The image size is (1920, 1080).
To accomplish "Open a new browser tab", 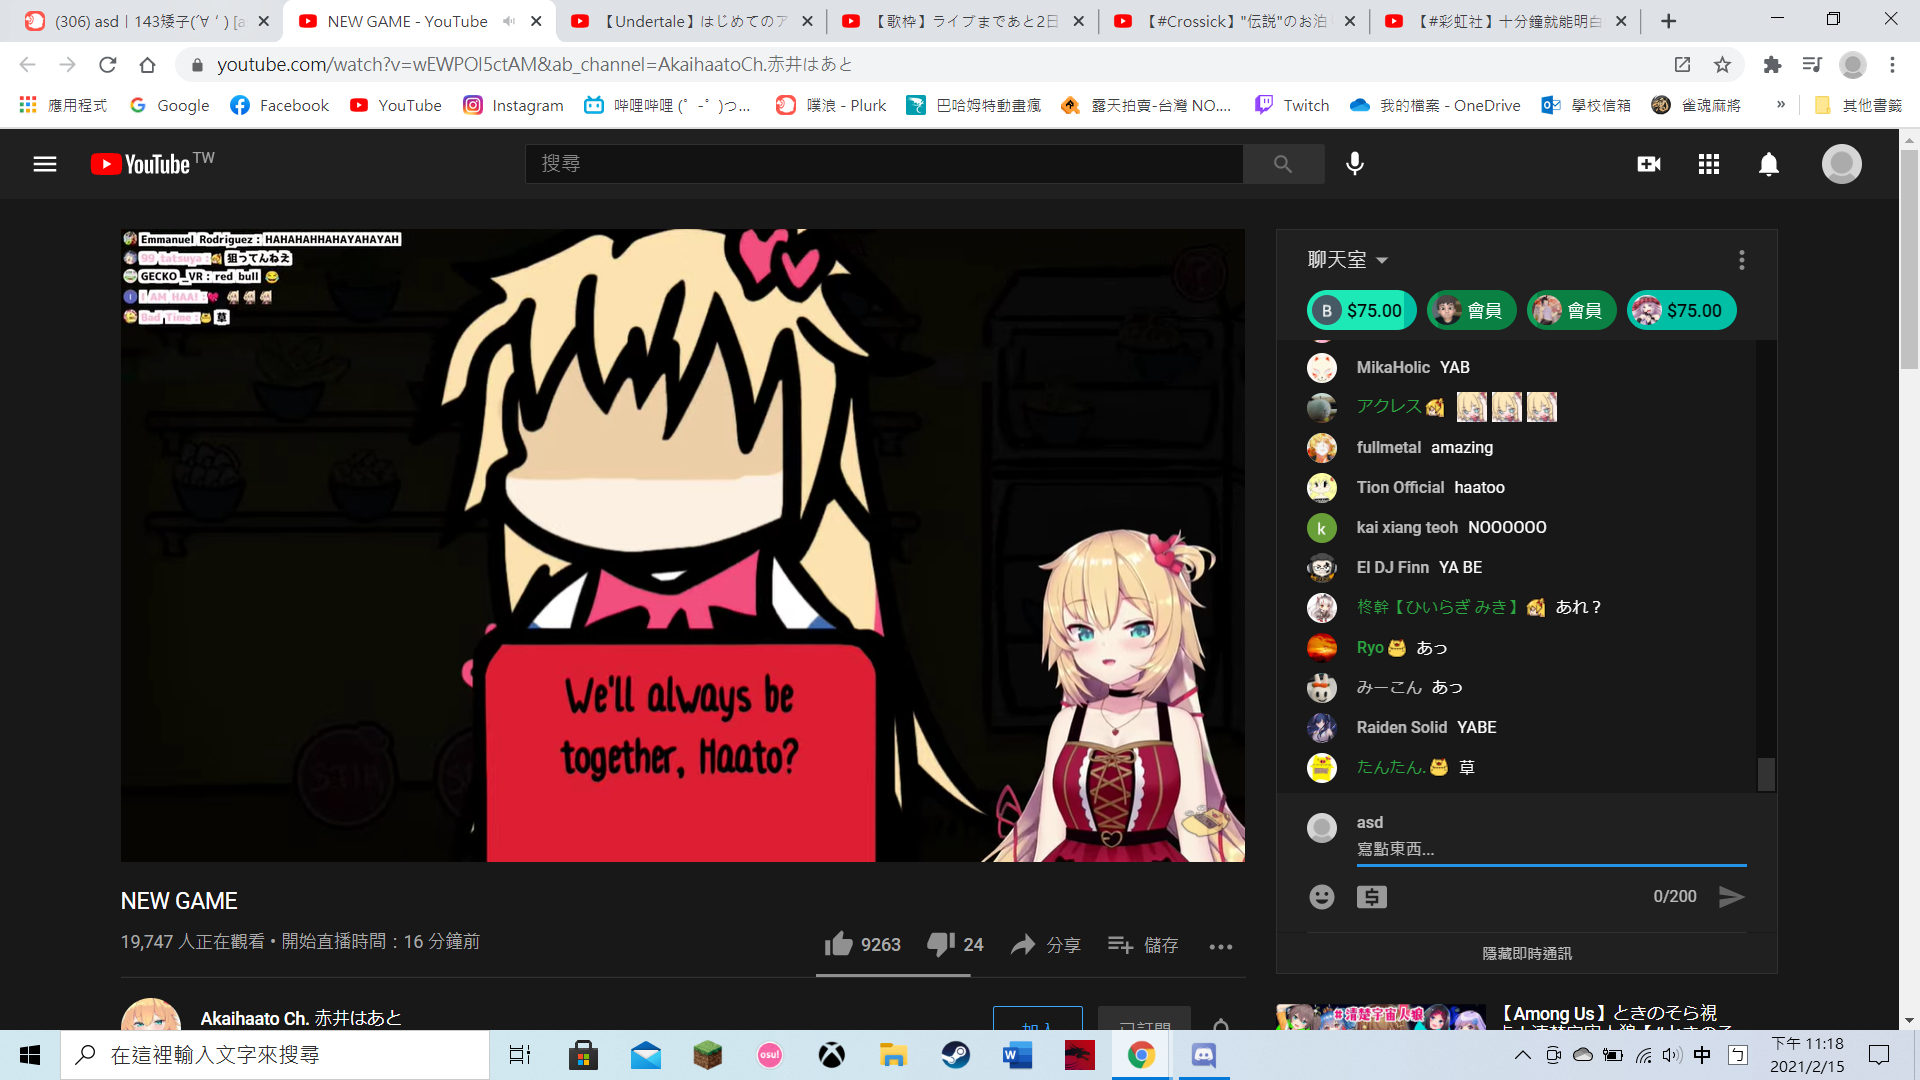I will [1668, 21].
